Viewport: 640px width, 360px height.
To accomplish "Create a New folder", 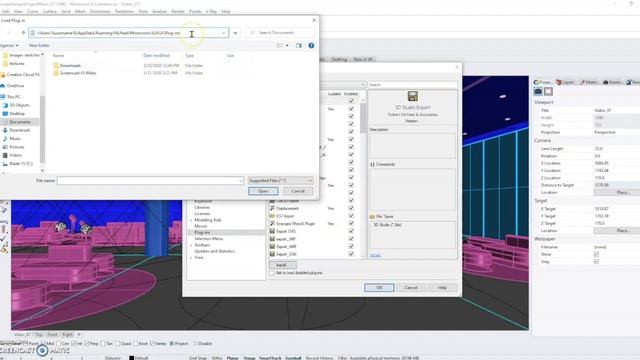I will coord(39,45).
